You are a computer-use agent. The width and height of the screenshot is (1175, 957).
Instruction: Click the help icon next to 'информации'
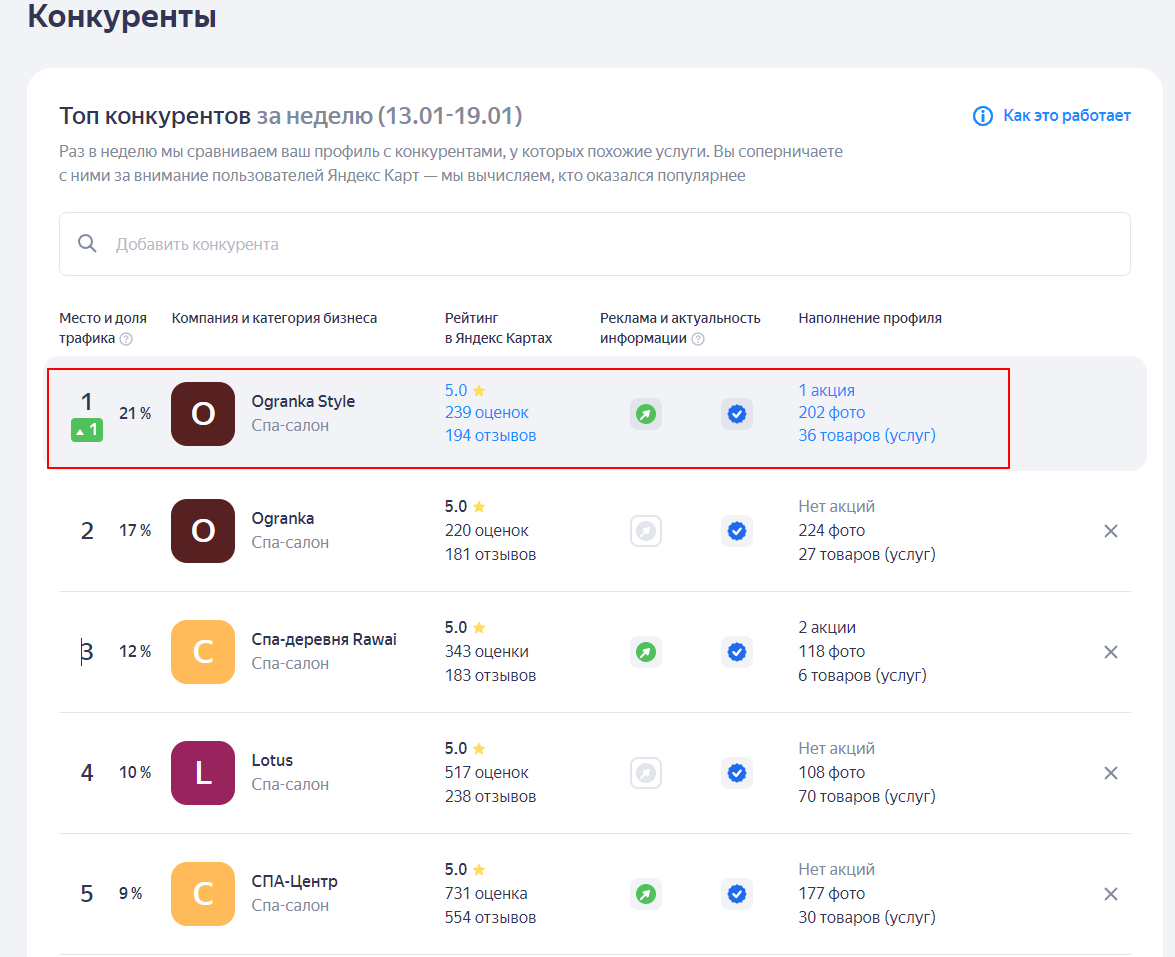click(698, 339)
